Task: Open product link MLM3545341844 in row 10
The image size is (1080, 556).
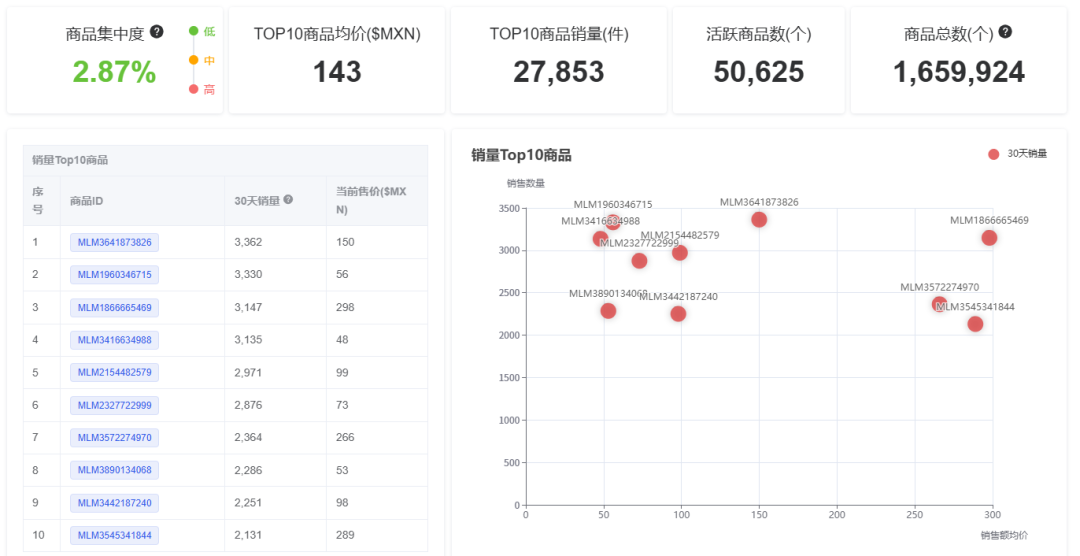Action: pyautogui.click(x=114, y=535)
